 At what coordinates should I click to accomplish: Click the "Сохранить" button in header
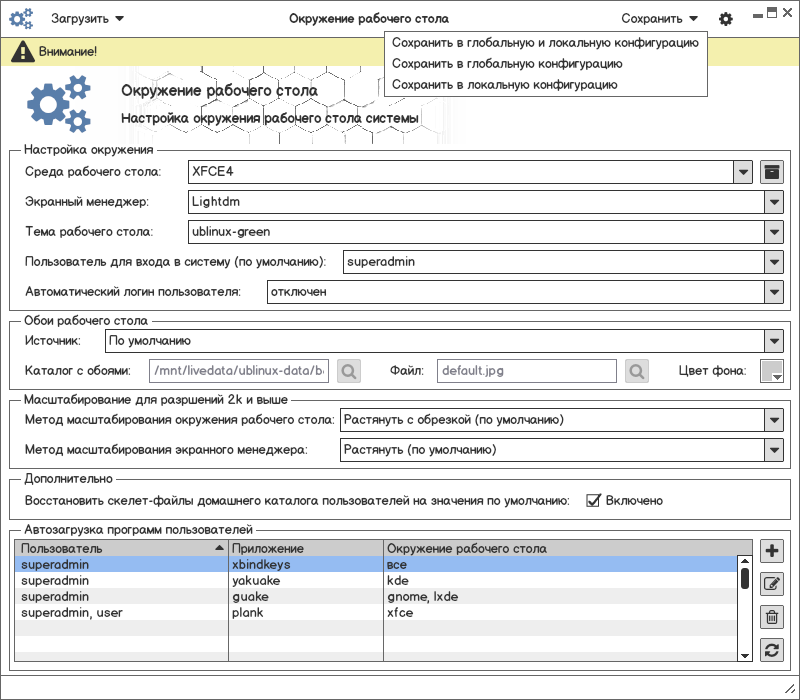(x=659, y=19)
